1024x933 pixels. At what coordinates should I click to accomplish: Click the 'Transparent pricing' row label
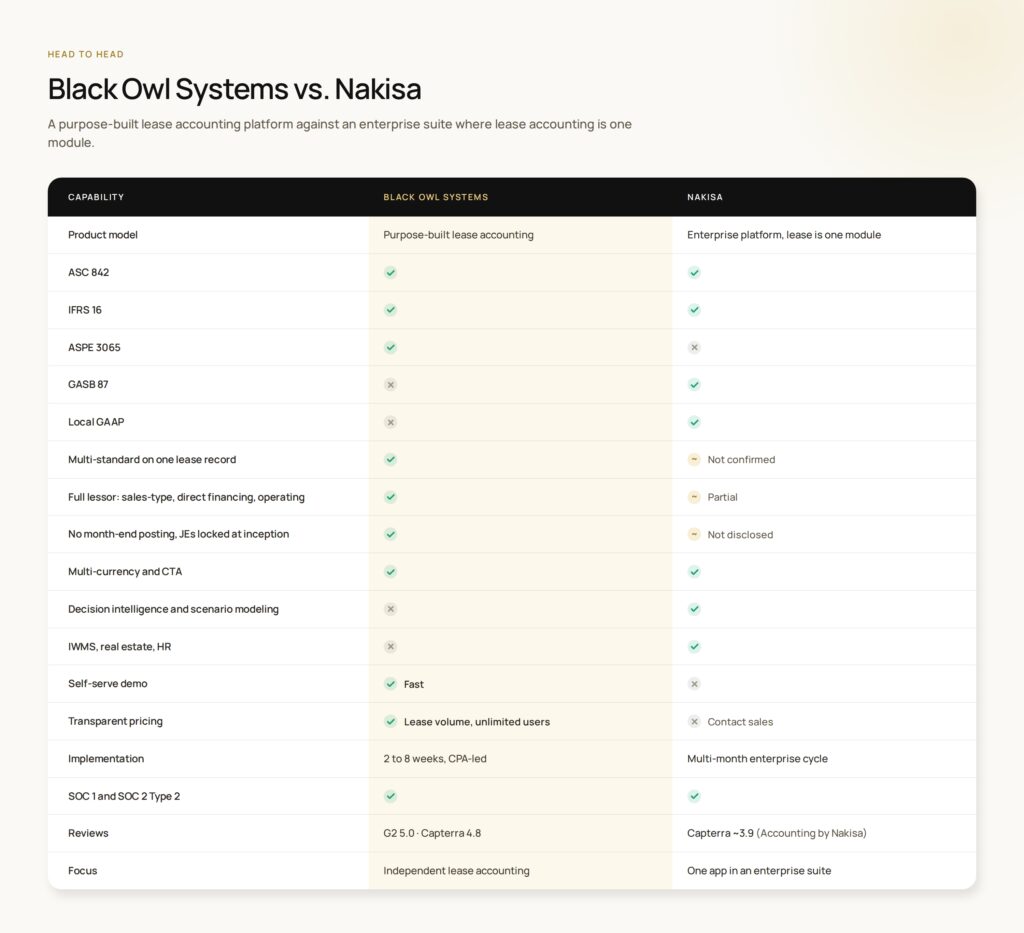(115, 721)
